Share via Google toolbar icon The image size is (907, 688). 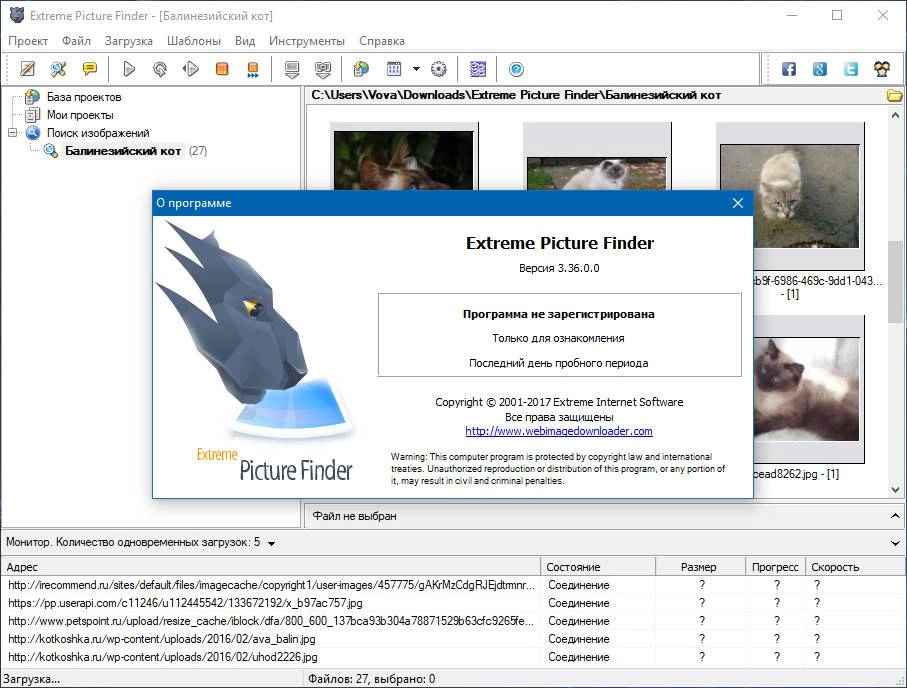[820, 69]
